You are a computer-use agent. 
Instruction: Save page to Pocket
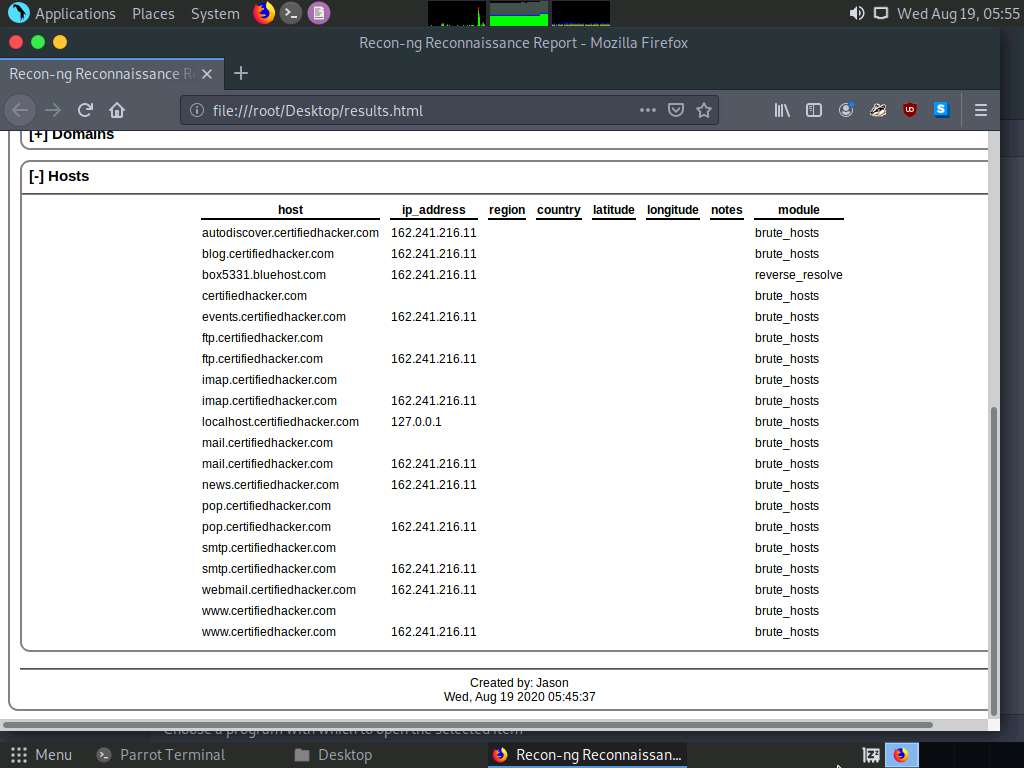point(676,110)
